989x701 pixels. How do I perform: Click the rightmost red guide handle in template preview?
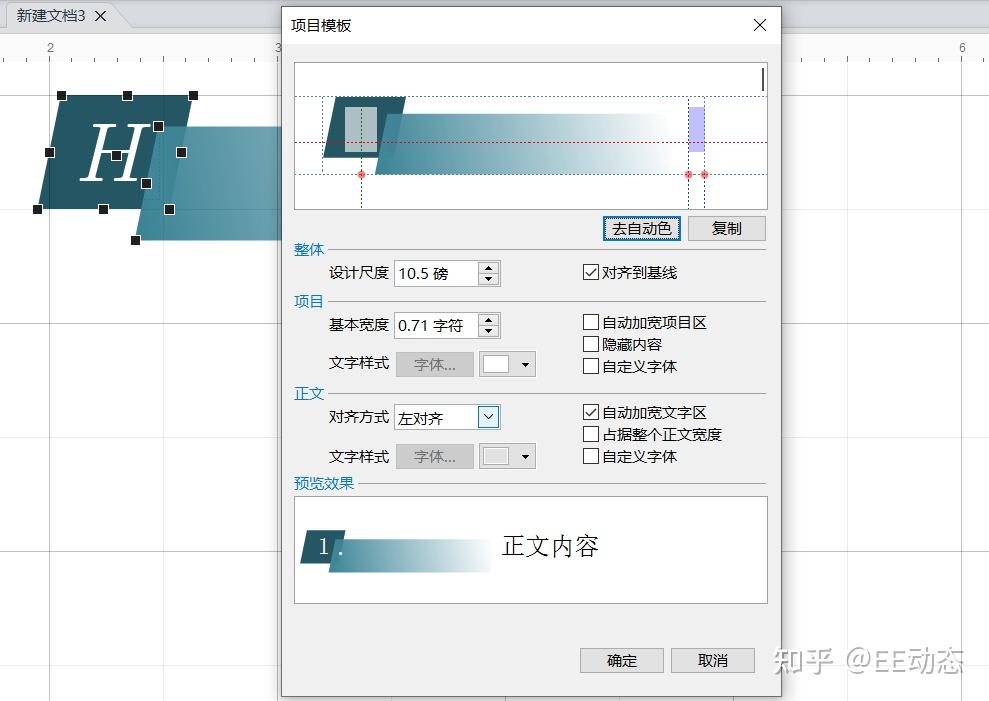coord(705,175)
